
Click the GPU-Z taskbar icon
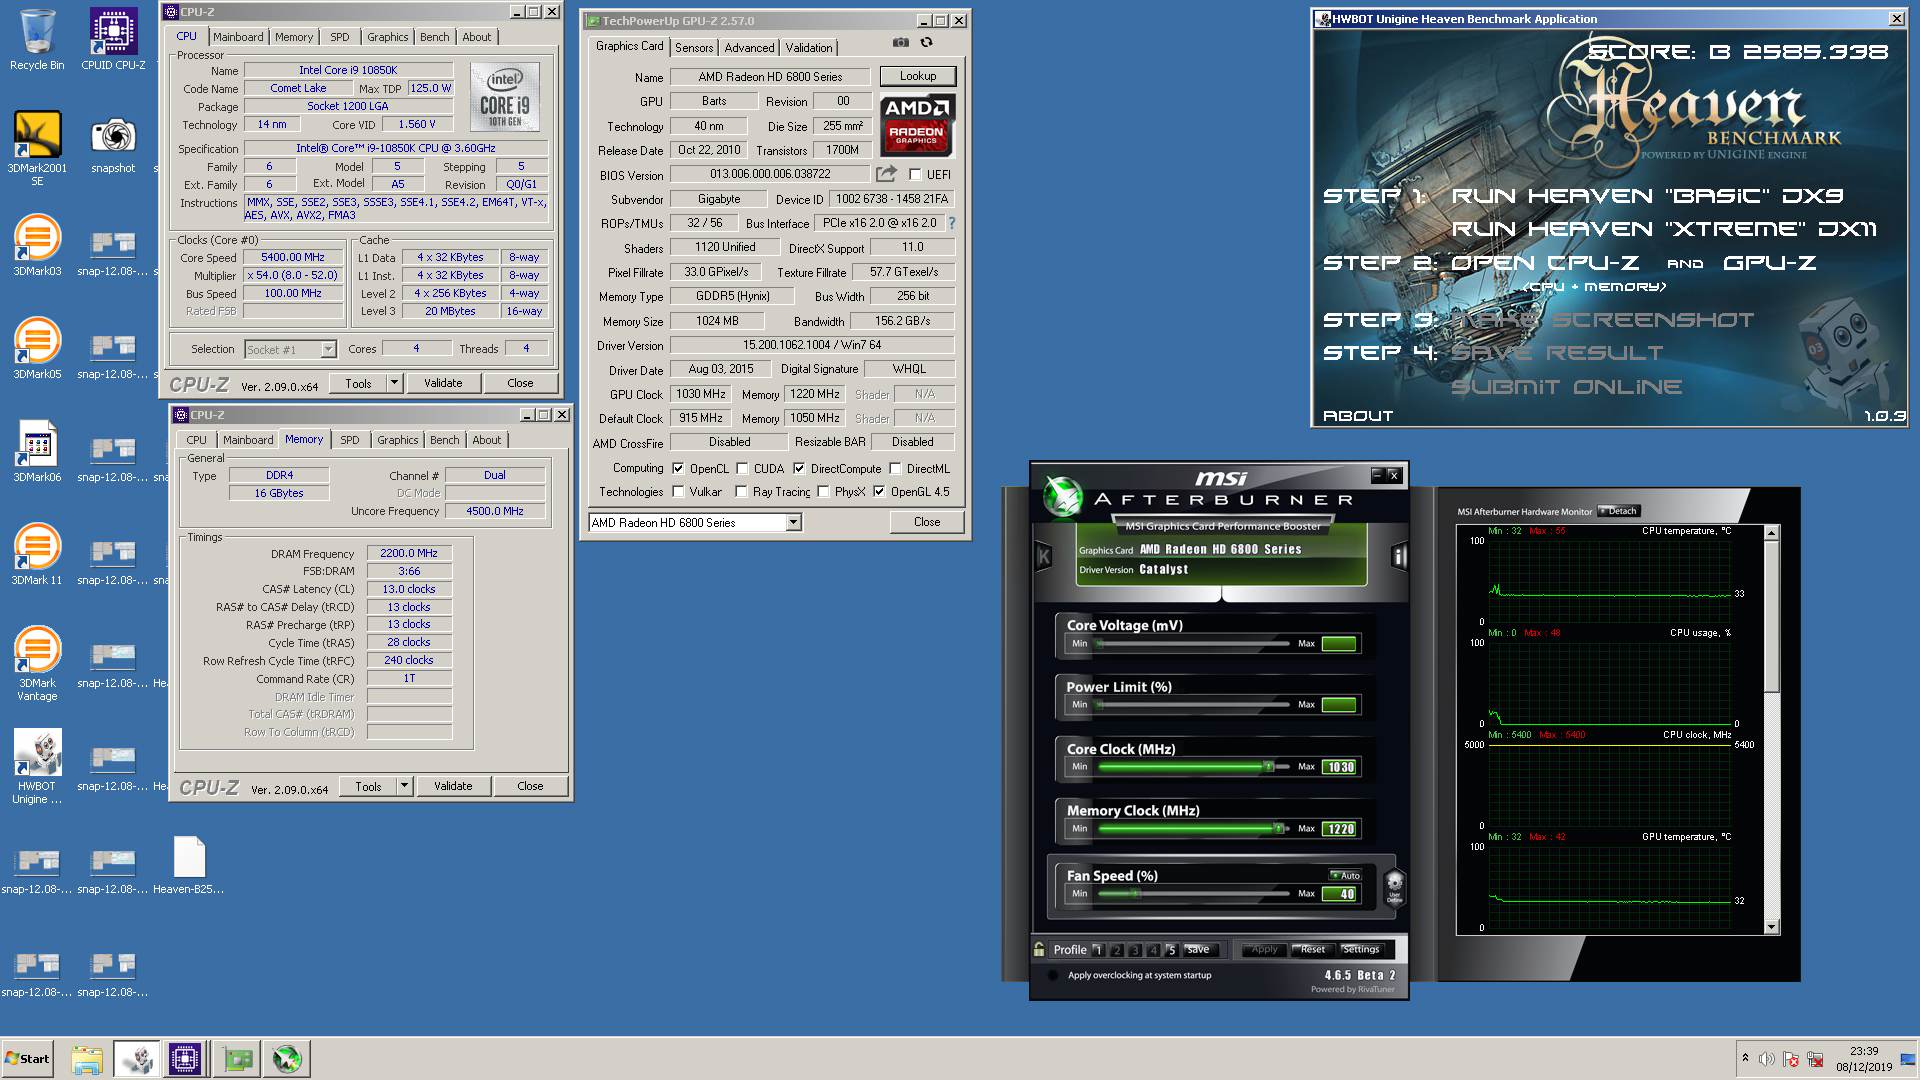[238, 1059]
